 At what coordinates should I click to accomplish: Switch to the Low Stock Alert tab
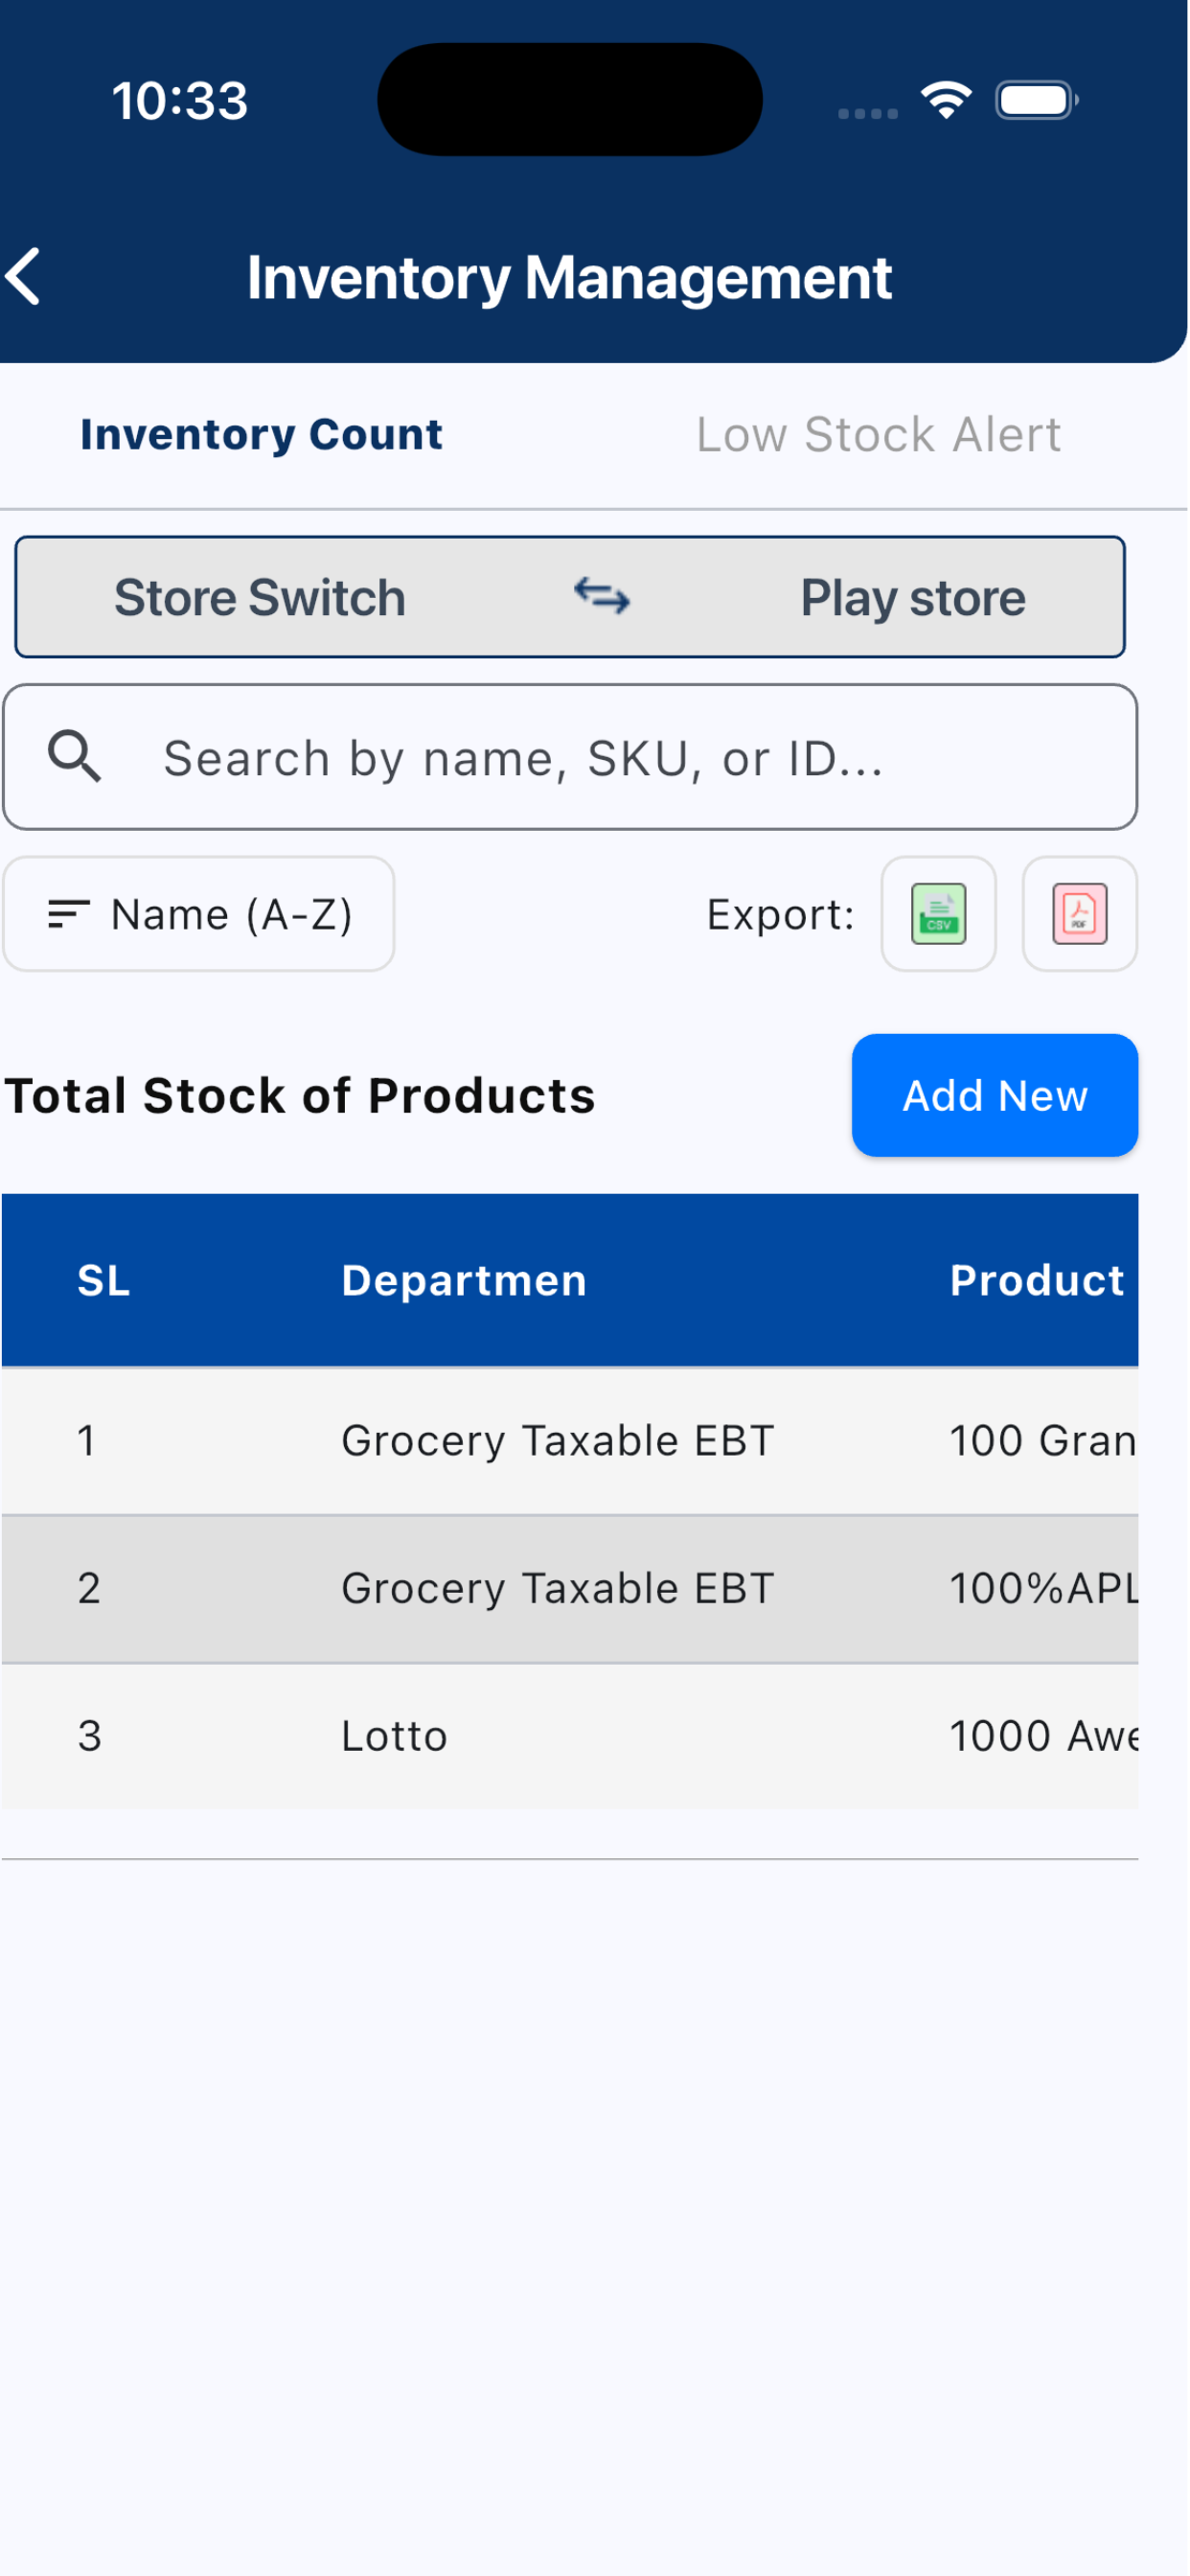tap(878, 435)
